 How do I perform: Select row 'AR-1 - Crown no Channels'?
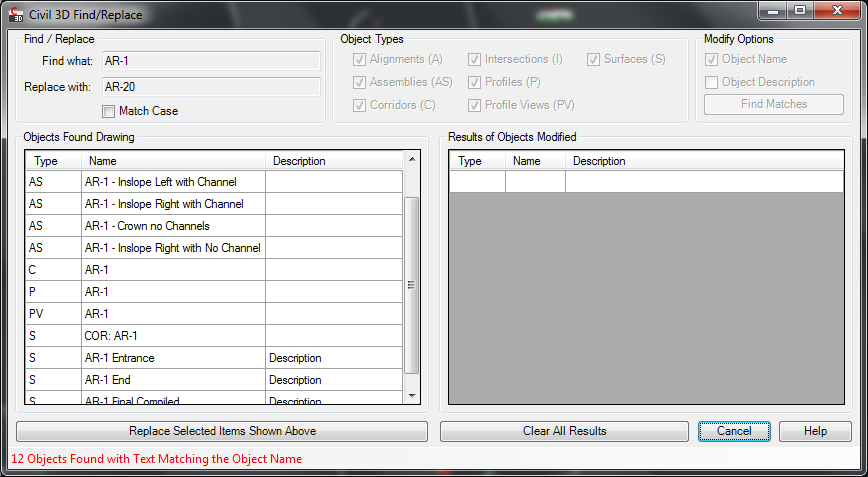[214, 226]
